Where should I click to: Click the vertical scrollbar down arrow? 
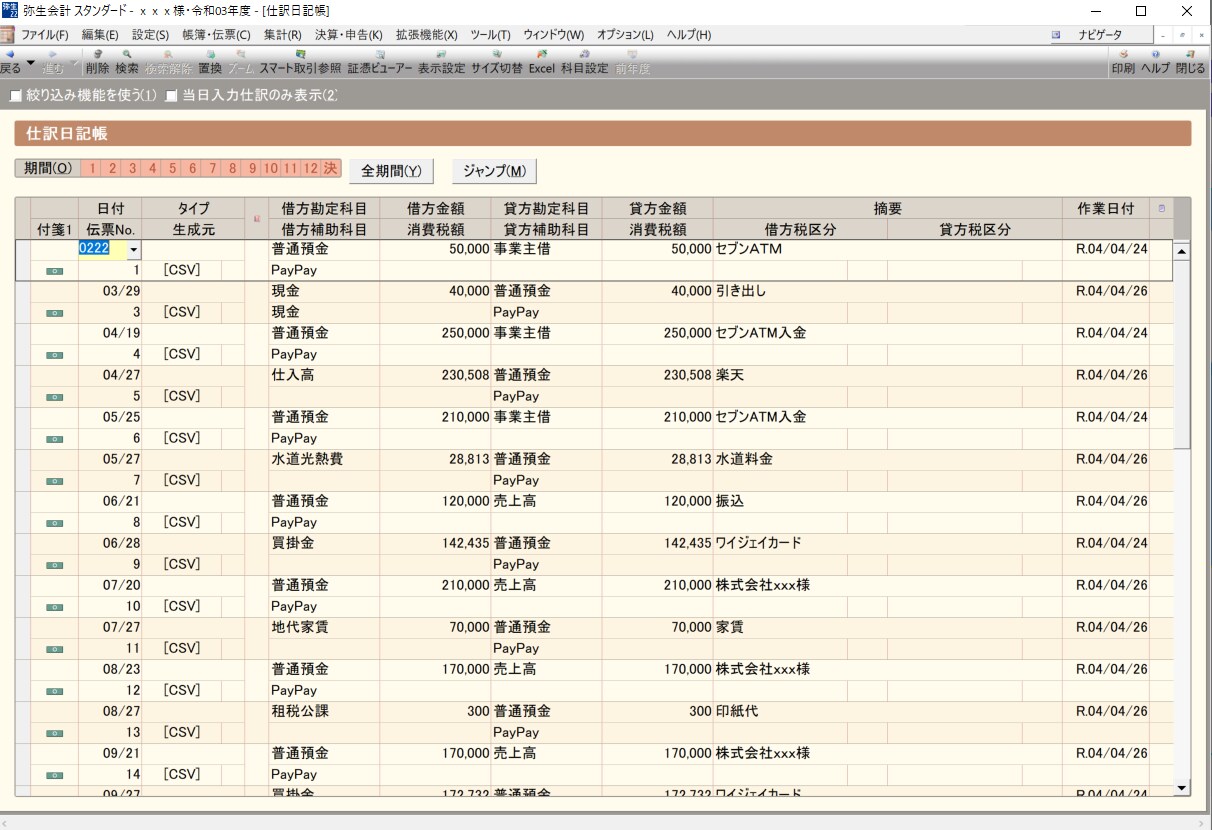coord(1181,789)
